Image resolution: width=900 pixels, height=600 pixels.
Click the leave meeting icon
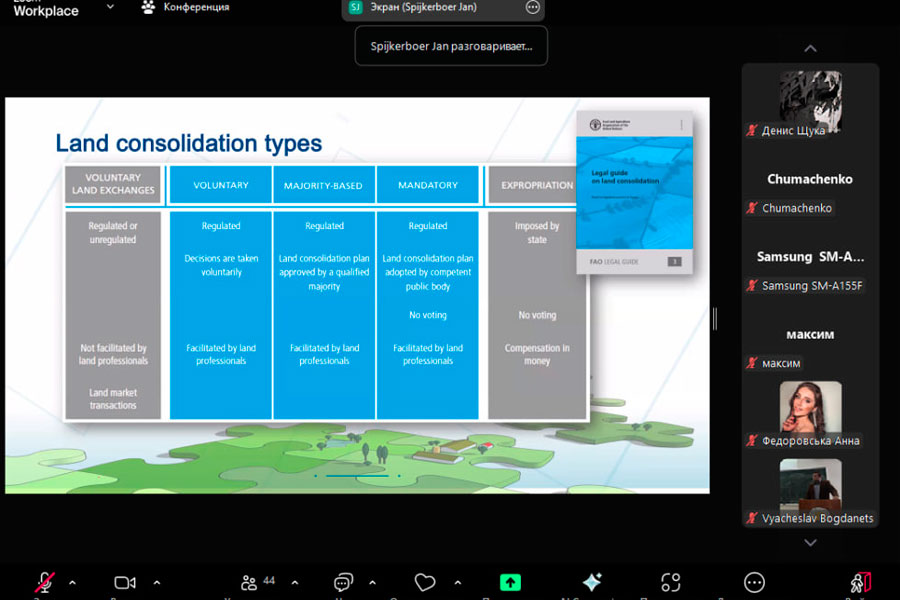(860, 582)
